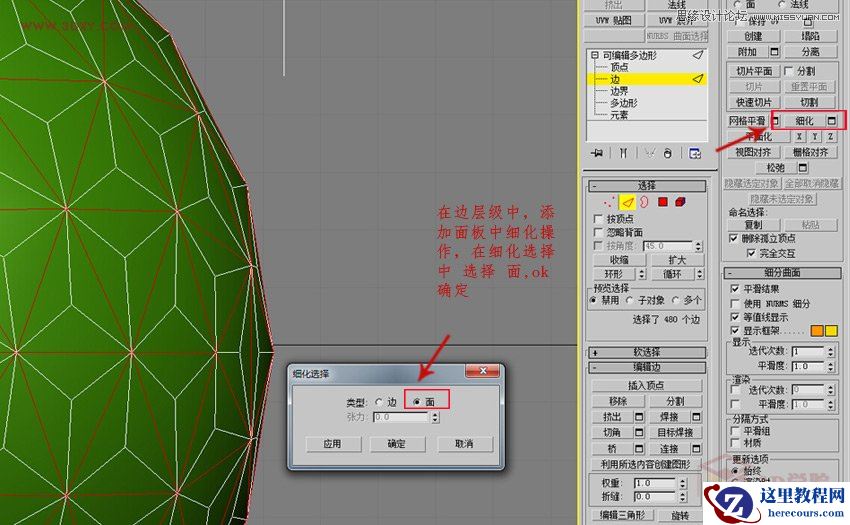Screen dimensions: 850x525
Task: Toggle the 显示框架 checkbox
Action: pos(735,330)
